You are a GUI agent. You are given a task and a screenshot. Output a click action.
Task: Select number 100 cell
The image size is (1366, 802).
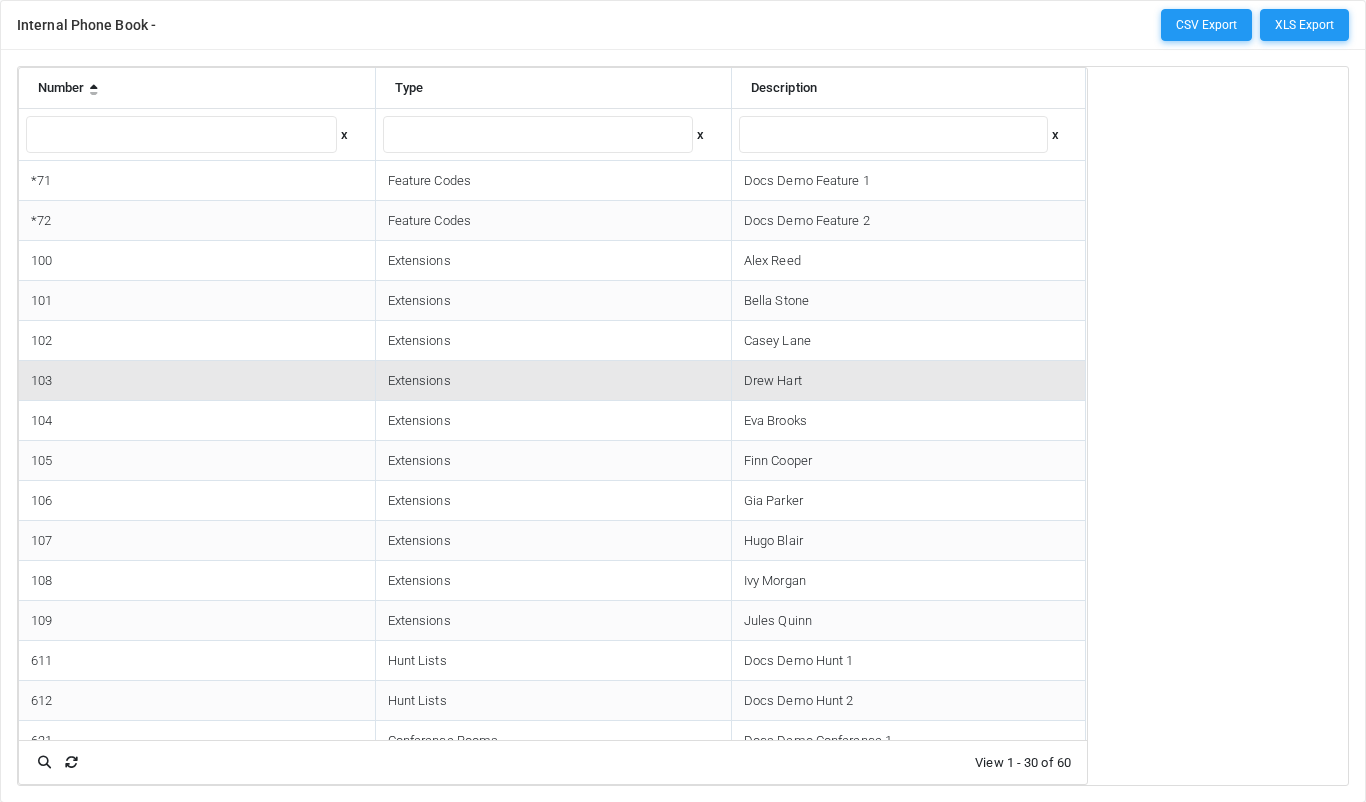197,261
